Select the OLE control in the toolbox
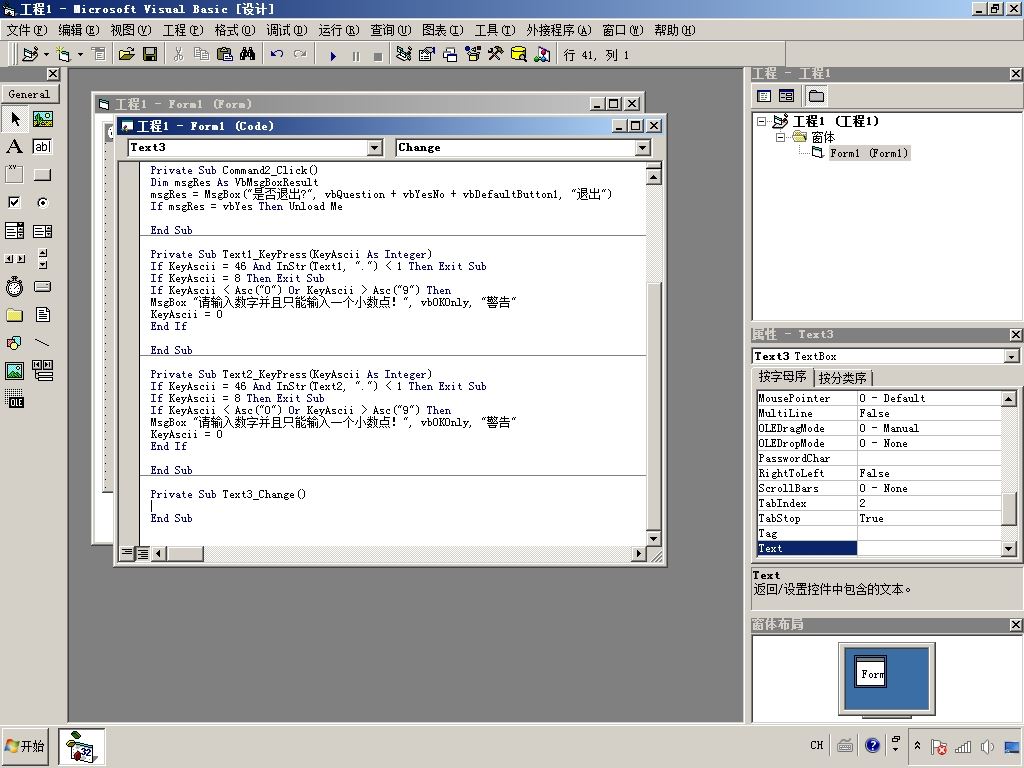Image resolution: width=1024 pixels, height=768 pixels. 15,398
